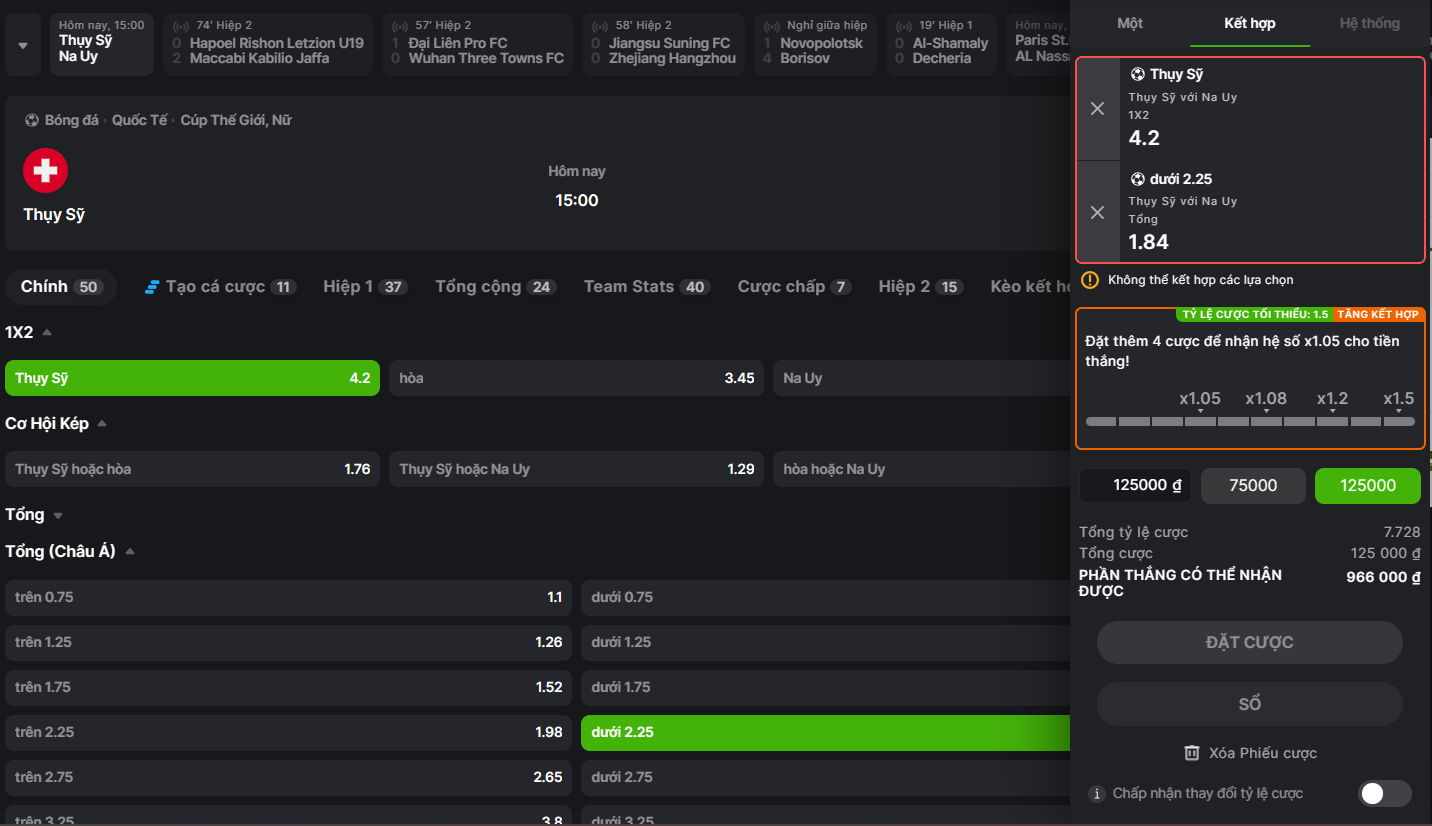Choose the 75000 quick stake button
This screenshot has width=1432, height=826.
[x=1252, y=485]
